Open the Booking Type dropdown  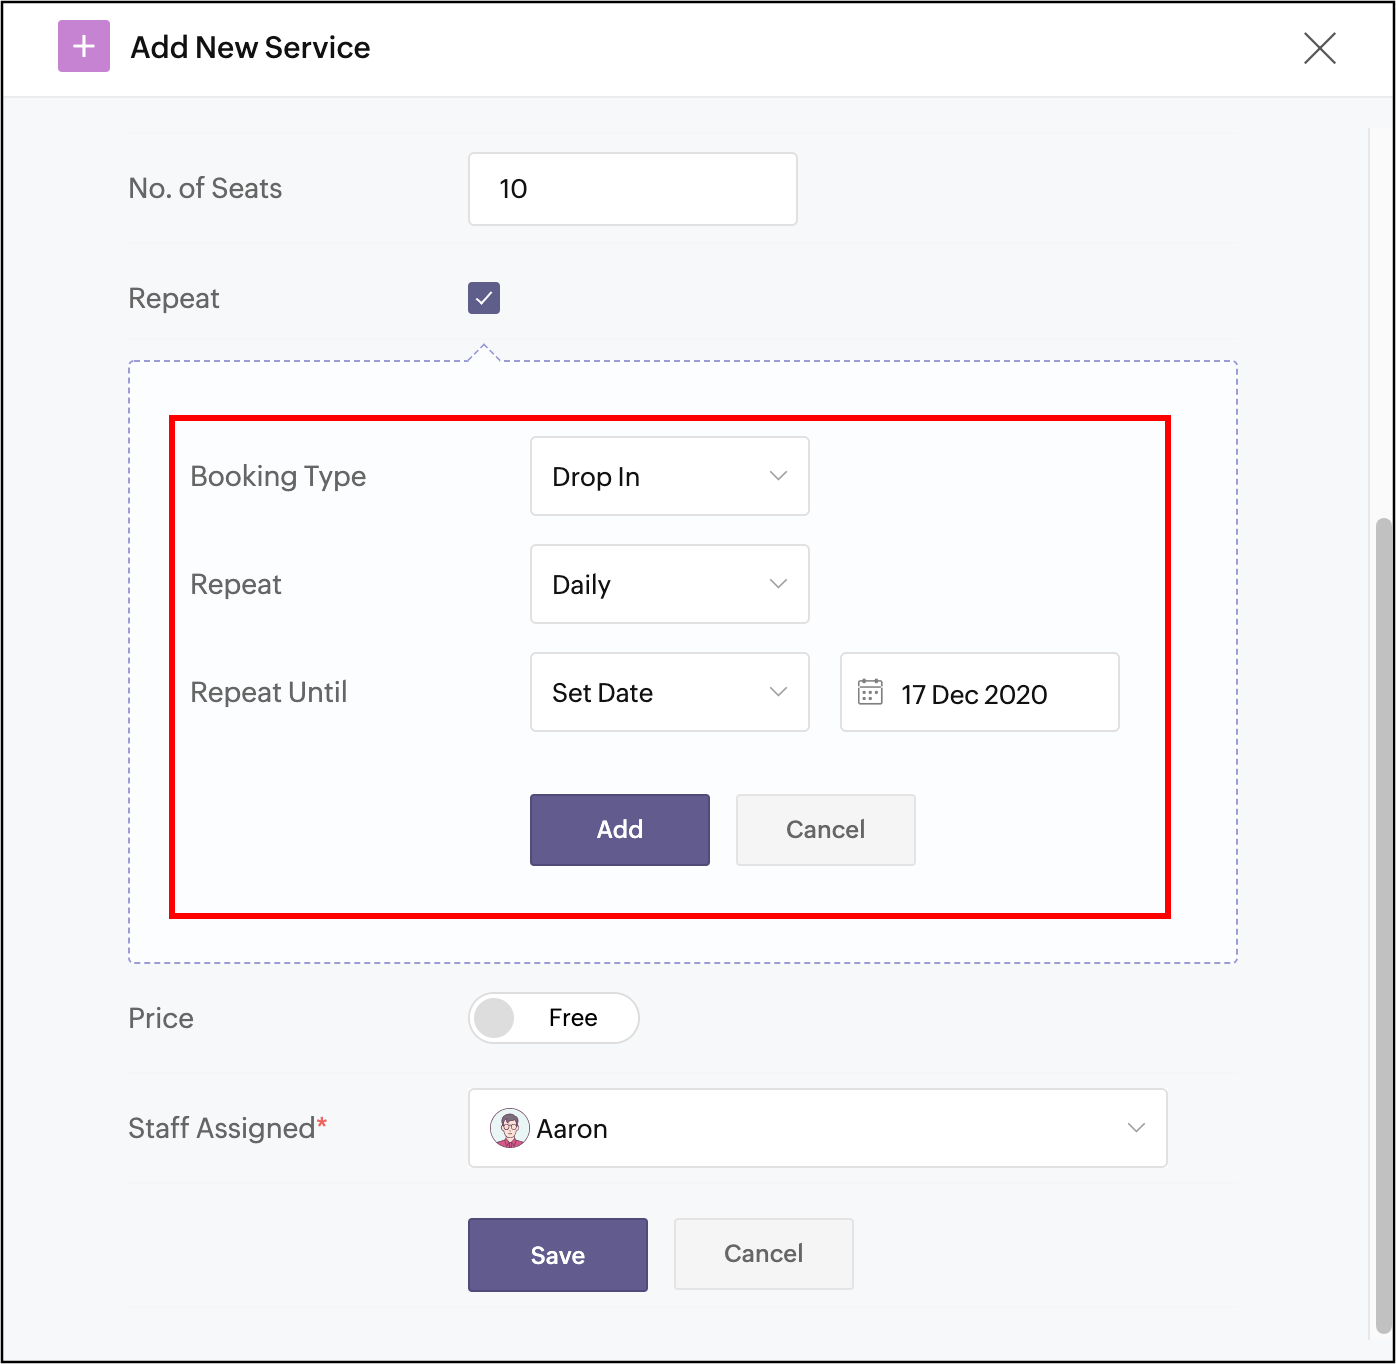point(669,476)
